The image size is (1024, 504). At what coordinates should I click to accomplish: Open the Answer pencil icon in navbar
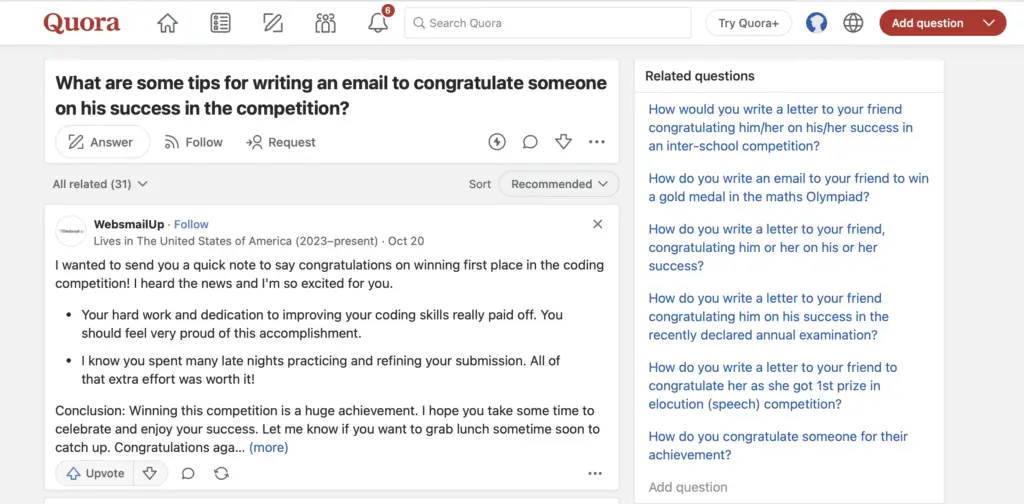(273, 23)
